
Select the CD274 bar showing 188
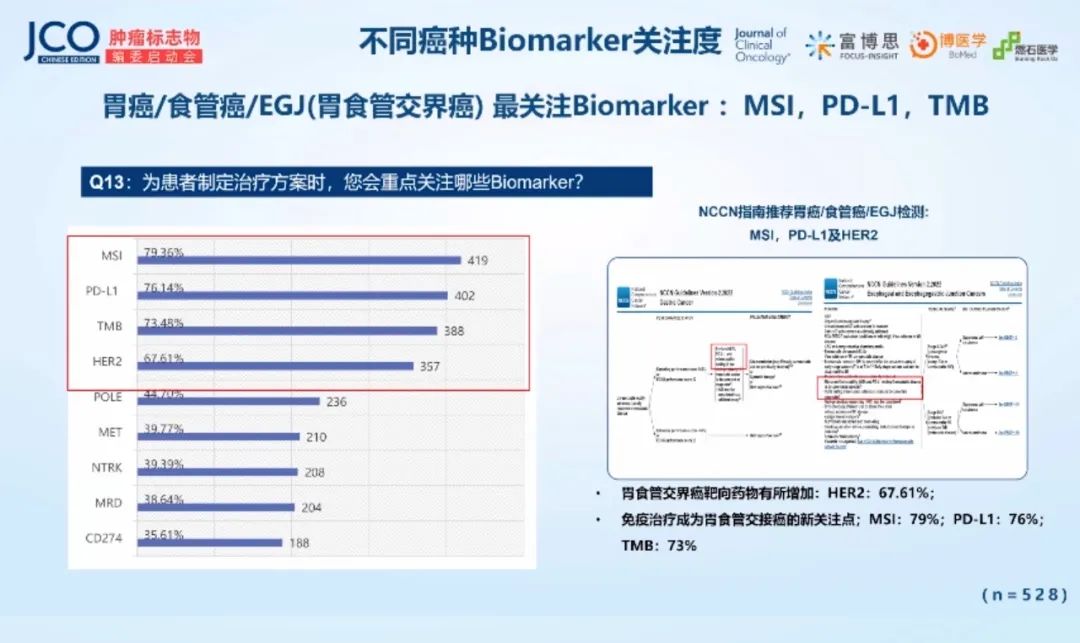tap(212, 543)
